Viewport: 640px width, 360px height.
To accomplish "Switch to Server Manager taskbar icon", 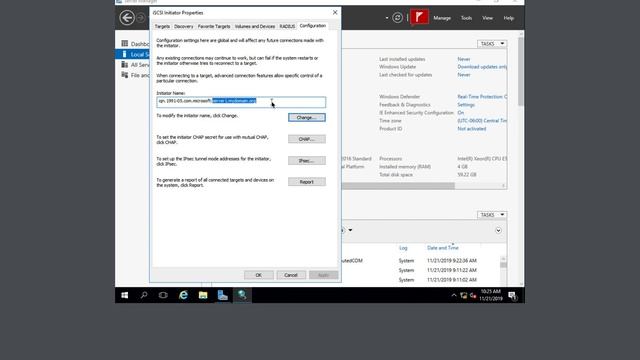I will tap(222, 295).
